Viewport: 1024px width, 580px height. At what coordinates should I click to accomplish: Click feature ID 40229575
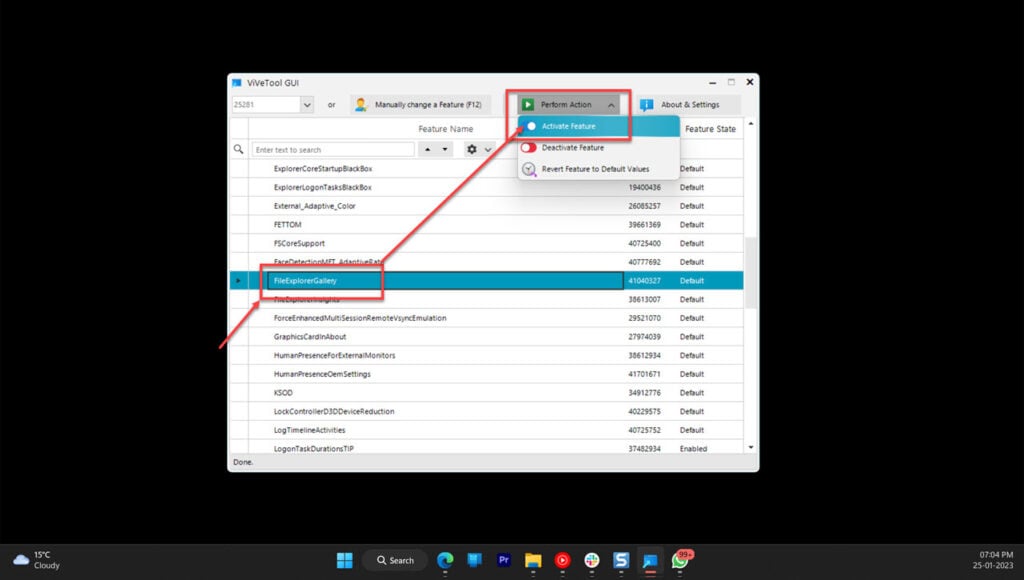pos(645,411)
